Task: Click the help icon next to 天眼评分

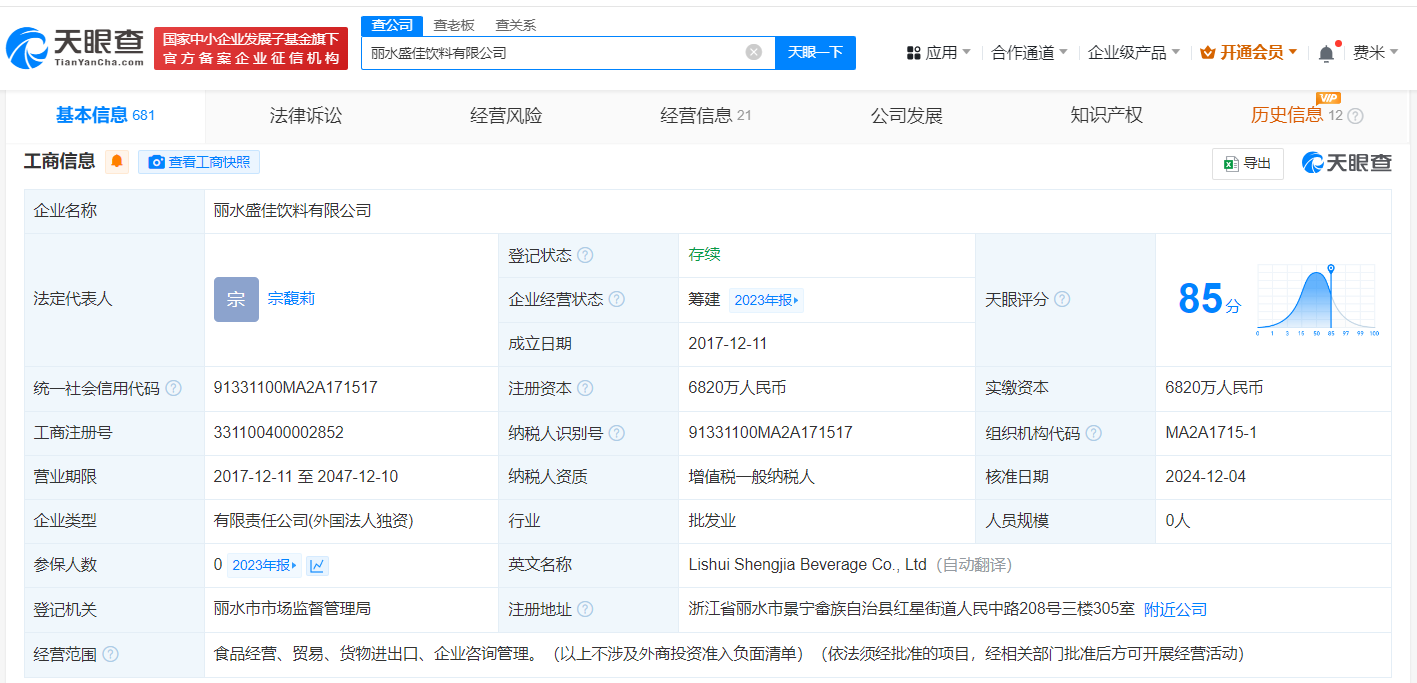Action: (1062, 299)
